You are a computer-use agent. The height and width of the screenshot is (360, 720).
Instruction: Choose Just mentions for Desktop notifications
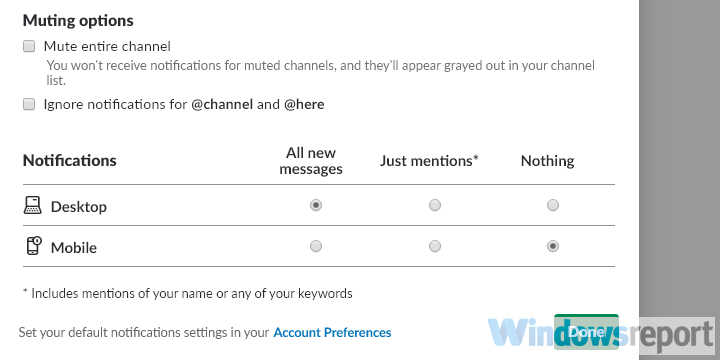coord(434,205)
